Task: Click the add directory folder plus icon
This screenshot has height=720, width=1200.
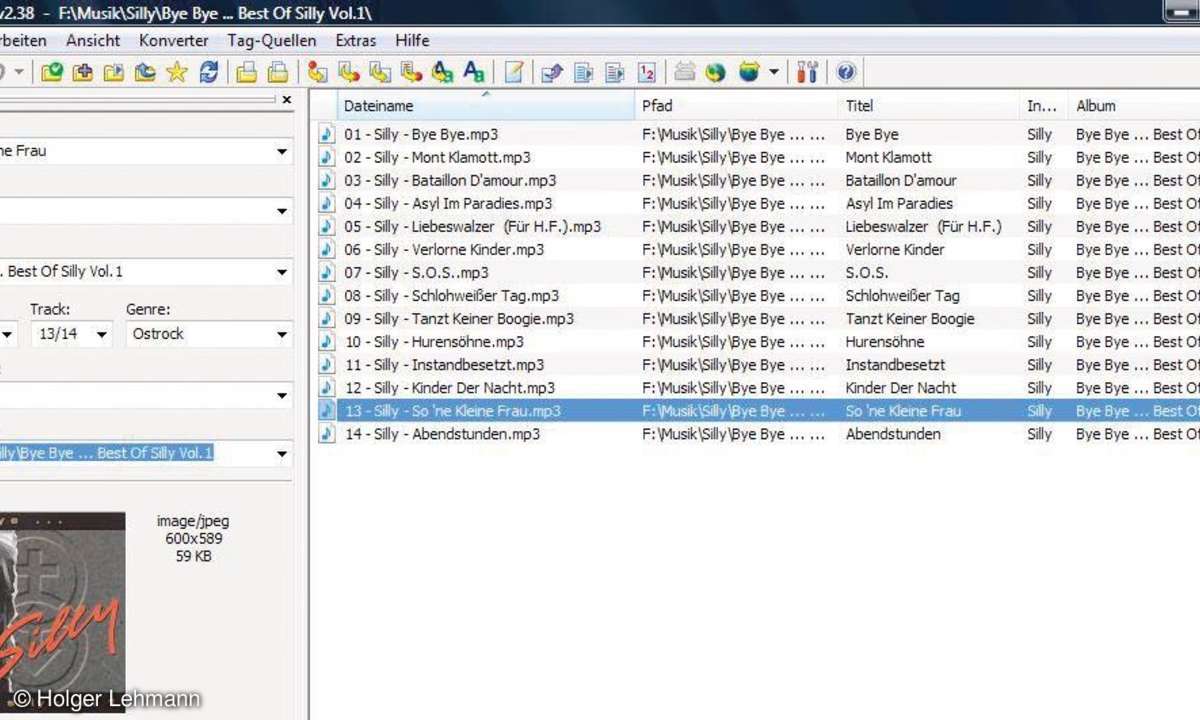Action: 83,72
